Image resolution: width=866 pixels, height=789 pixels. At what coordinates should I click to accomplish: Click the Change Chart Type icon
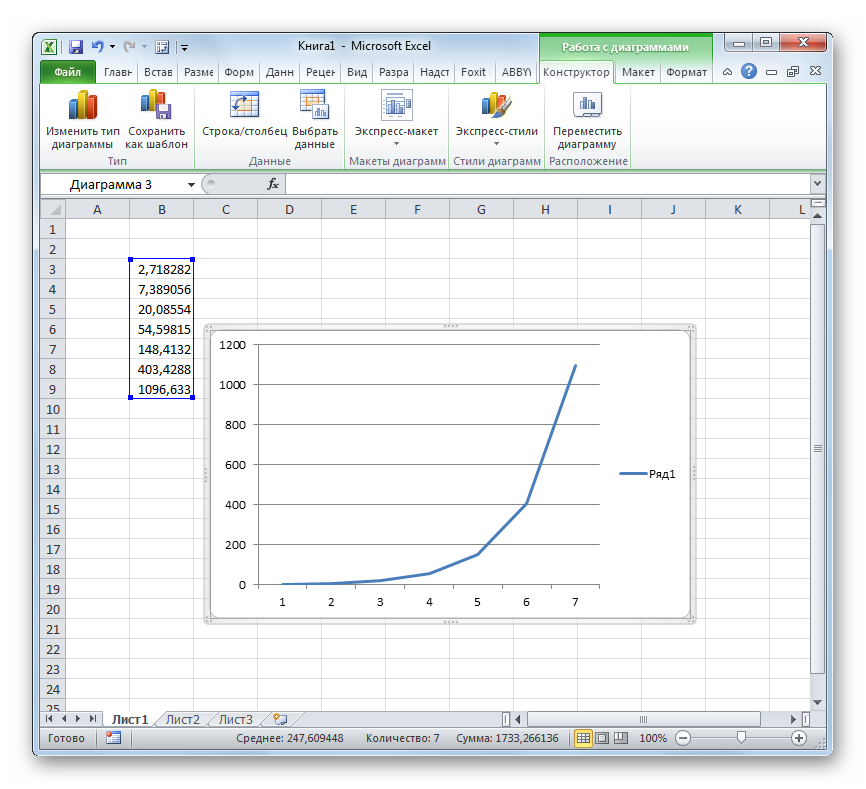pos(82,106)
